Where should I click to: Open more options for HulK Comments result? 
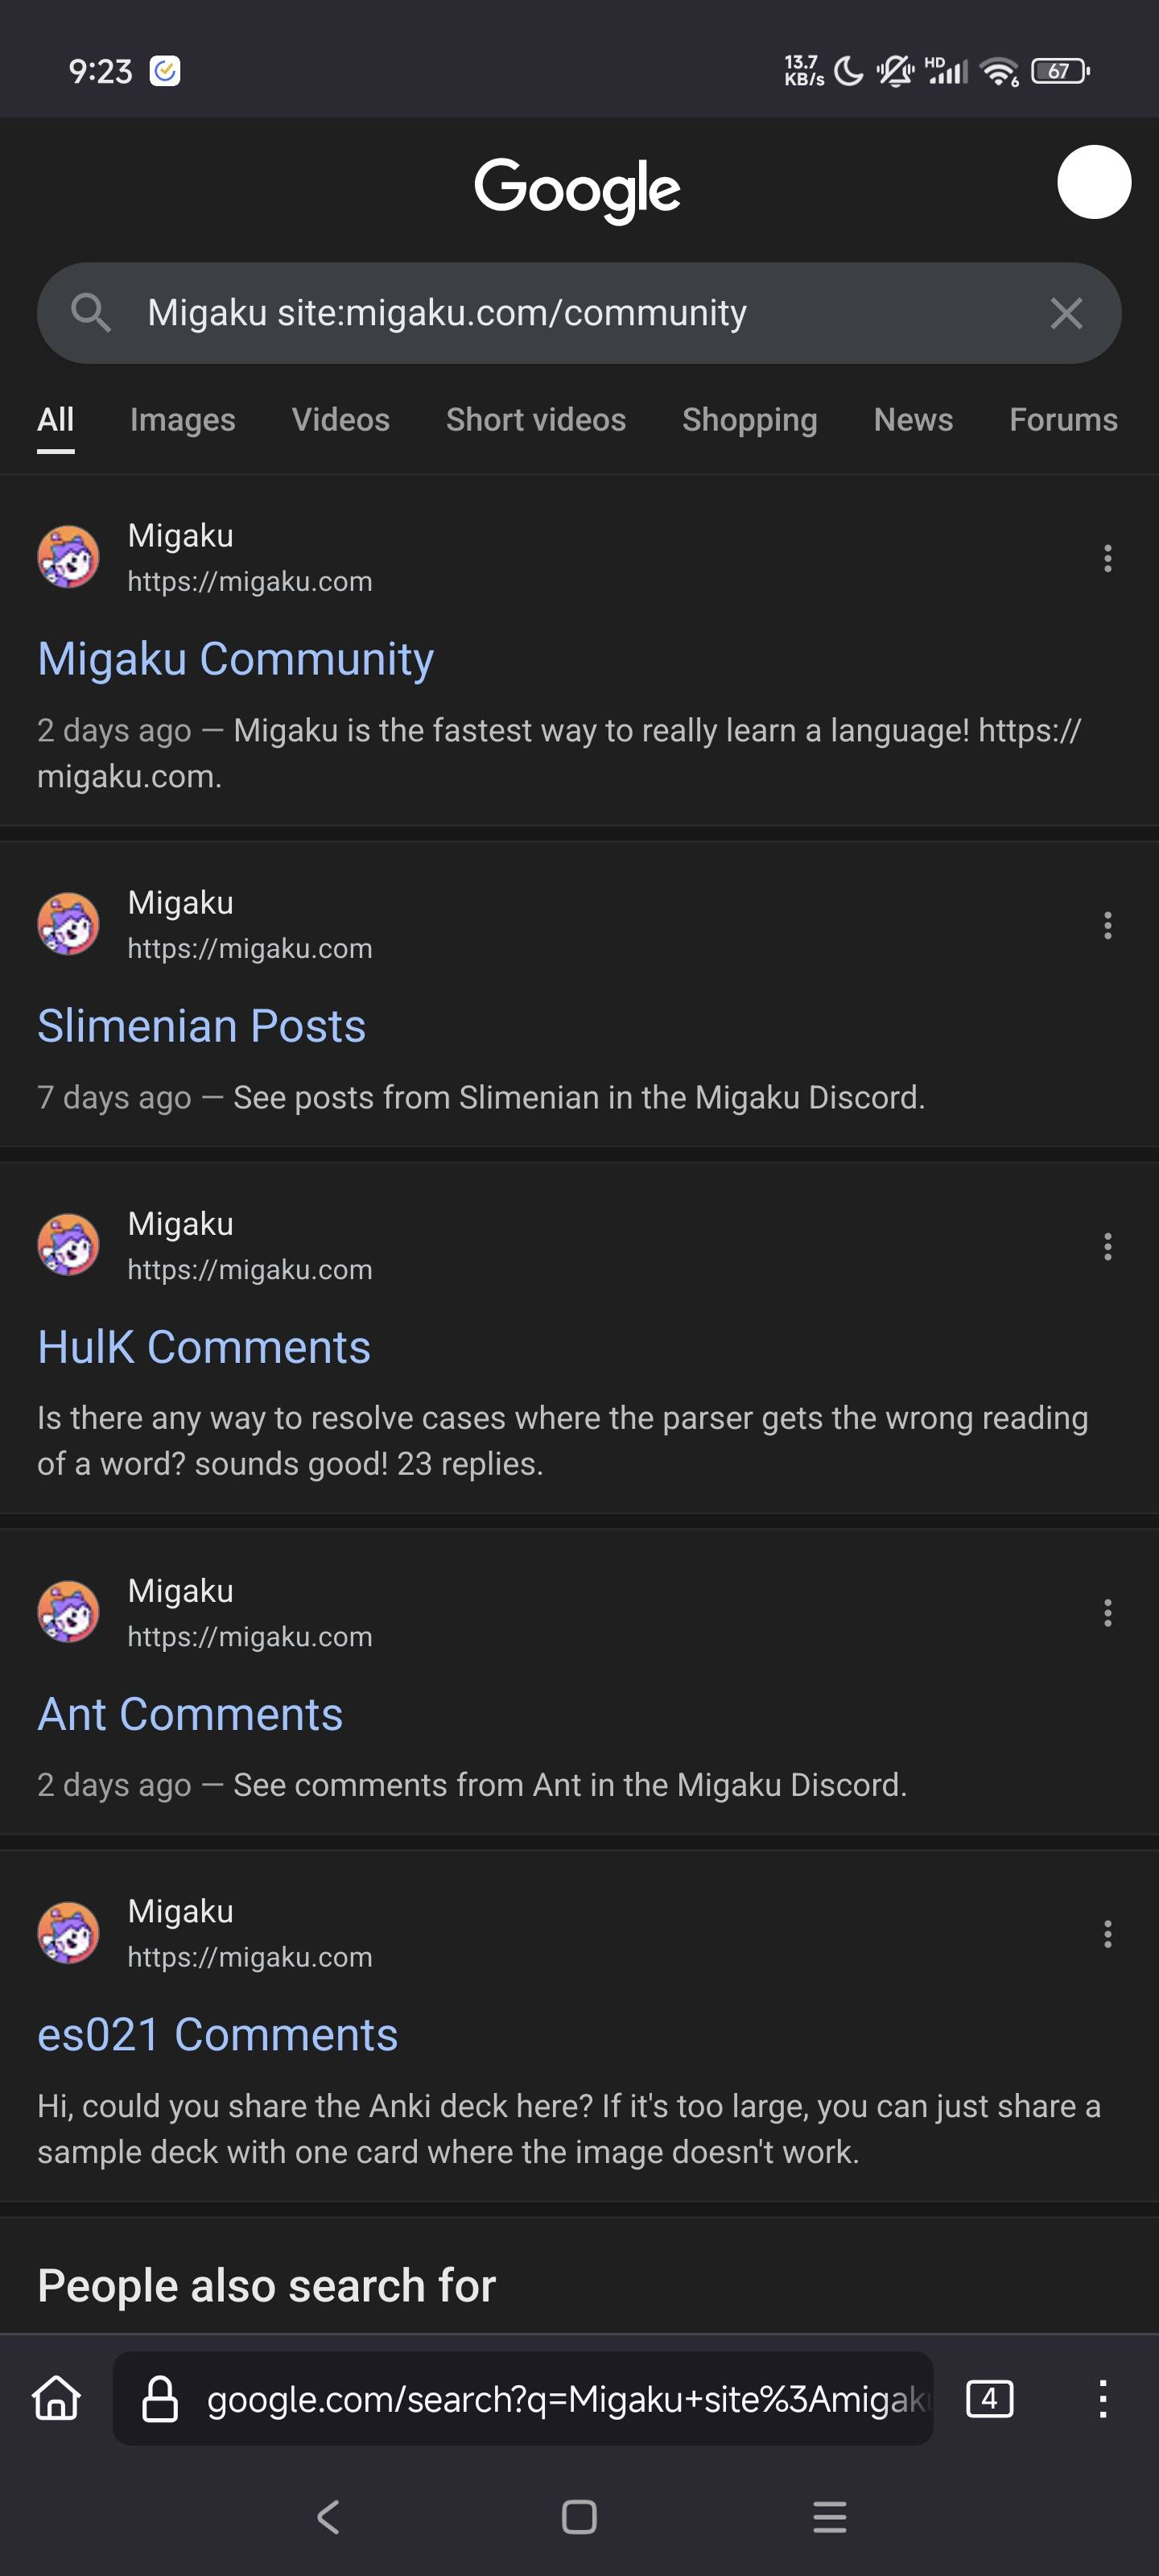[1107, 1246]
